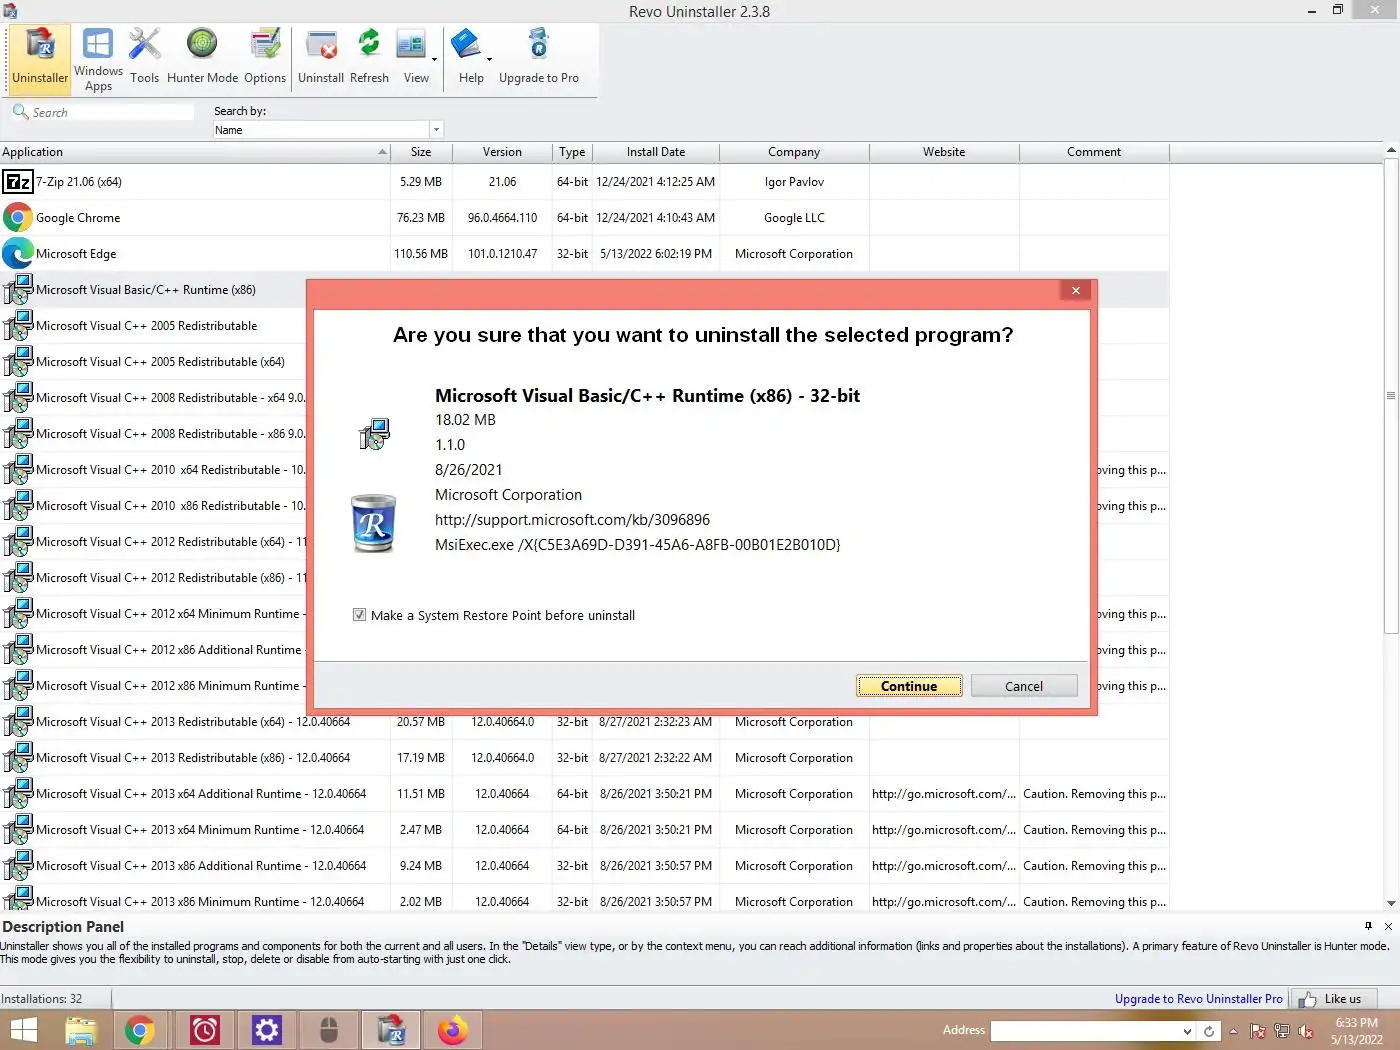The width and height of the screenshot is (1400, 1050).
Task: Open File Explorer from the taskbar
Action: [81, 1030]
